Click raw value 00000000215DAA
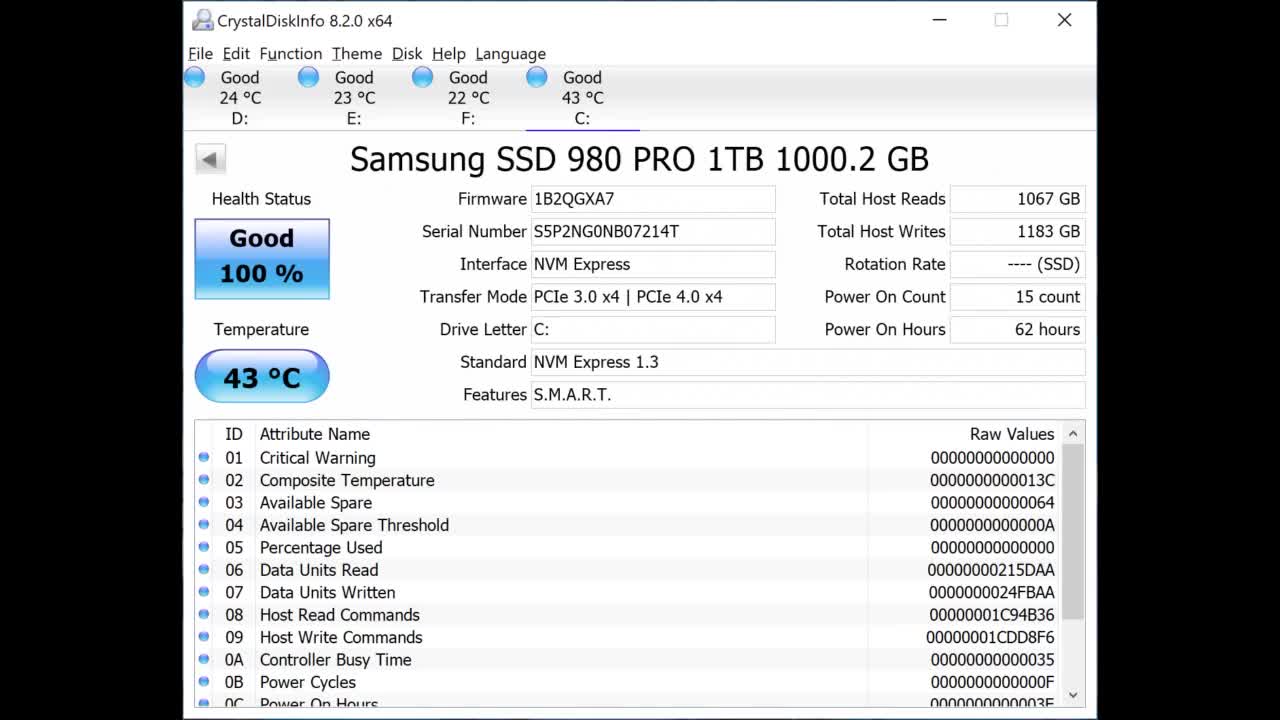 [x=990, y=570]
